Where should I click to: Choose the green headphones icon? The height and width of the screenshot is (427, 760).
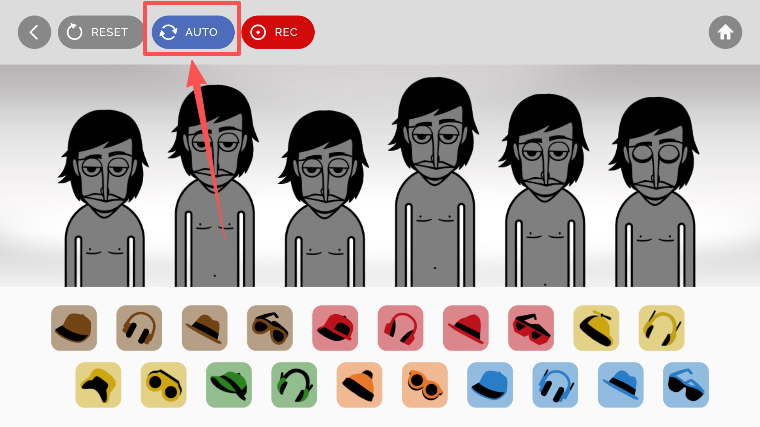click(x=294, y=385)
